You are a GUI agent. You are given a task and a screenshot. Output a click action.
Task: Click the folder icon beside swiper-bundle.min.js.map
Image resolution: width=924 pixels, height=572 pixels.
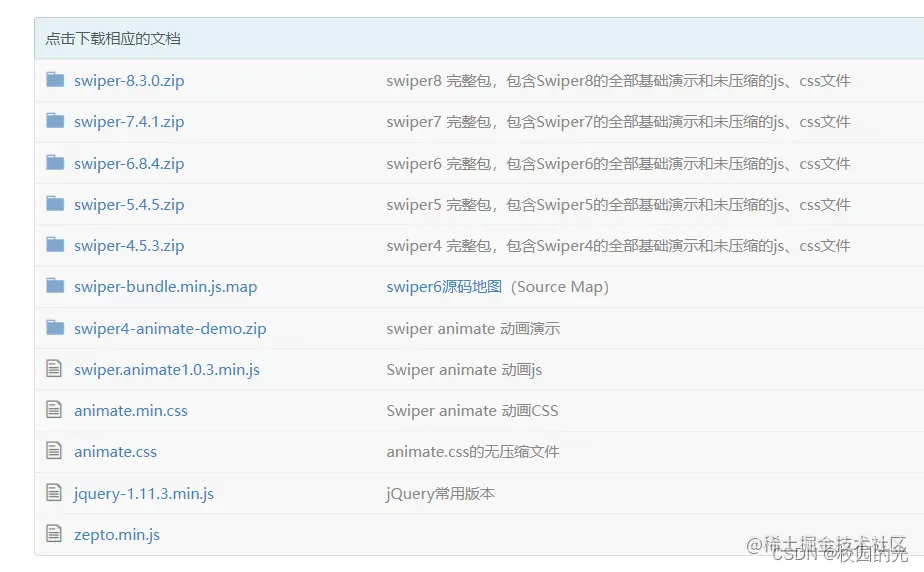point(55,286)
